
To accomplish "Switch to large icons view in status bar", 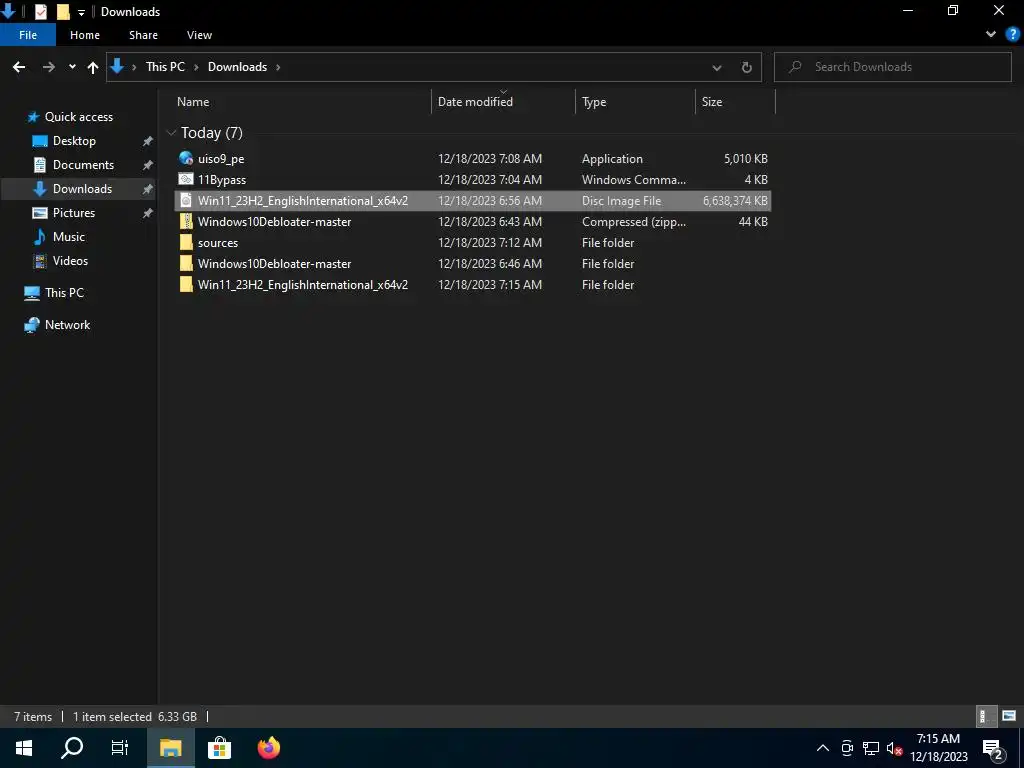I will click(1008, 716).
